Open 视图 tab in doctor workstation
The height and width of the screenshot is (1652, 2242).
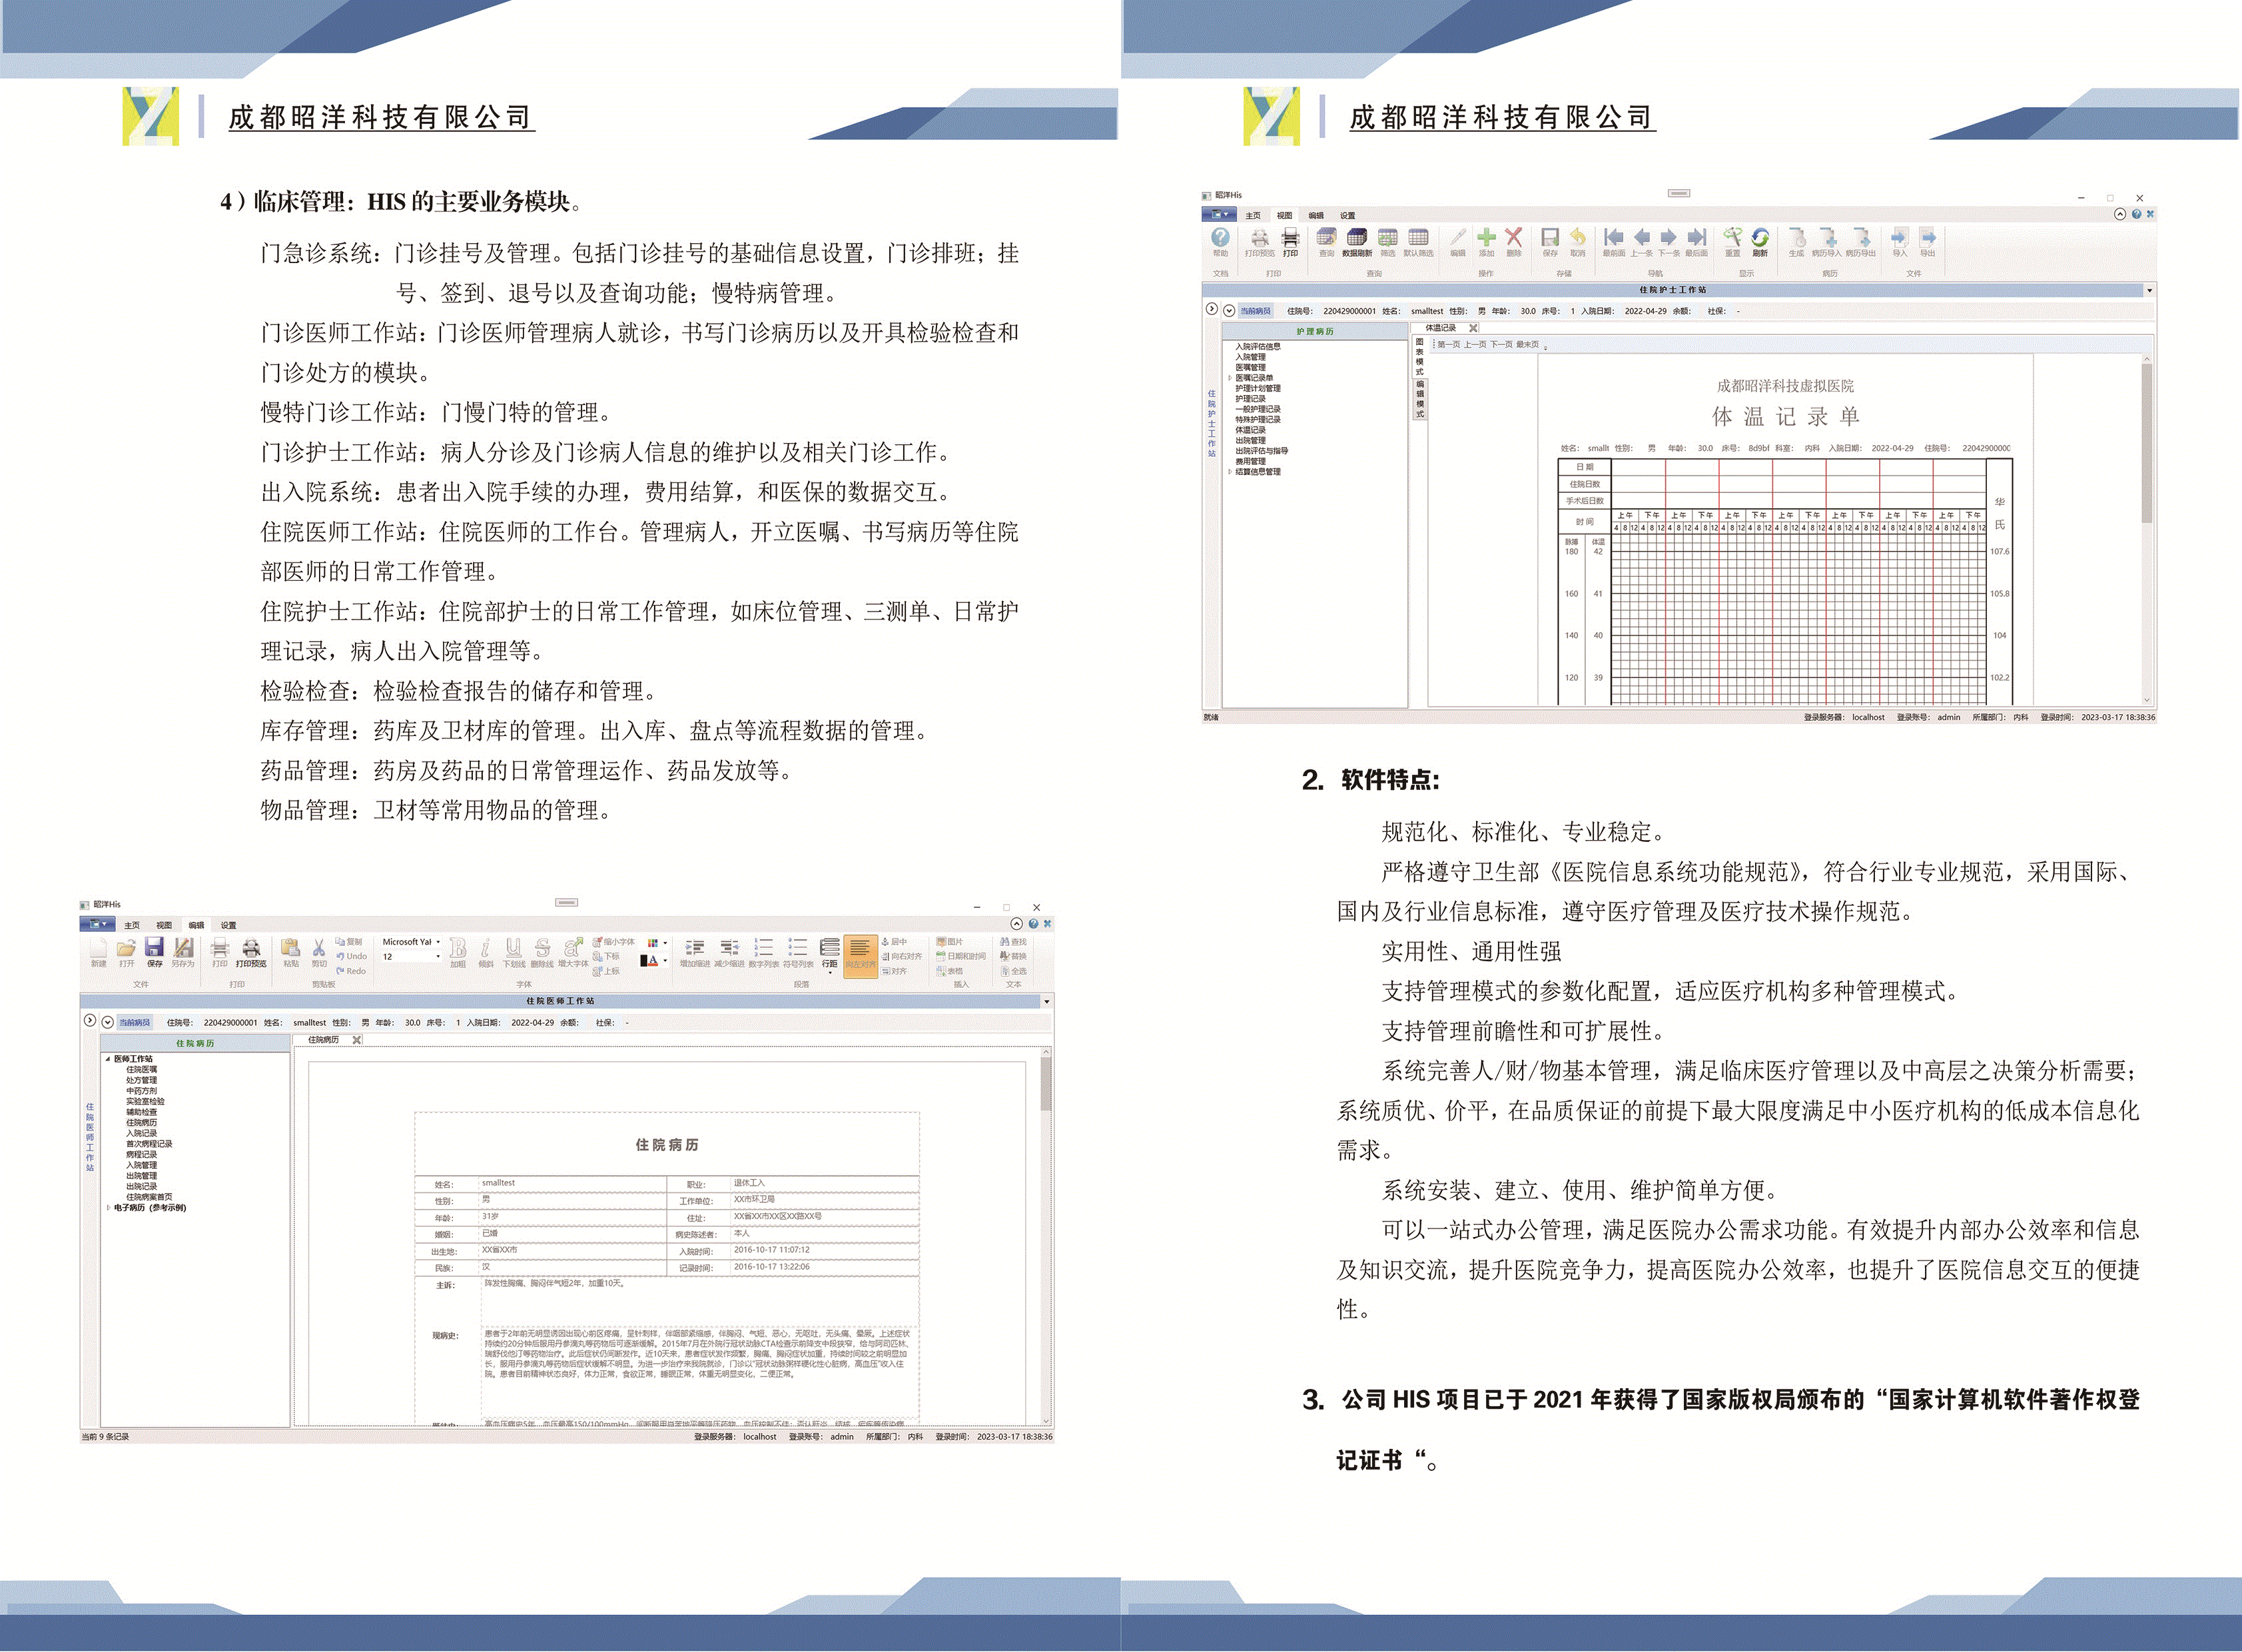click(x=164, y=925)
